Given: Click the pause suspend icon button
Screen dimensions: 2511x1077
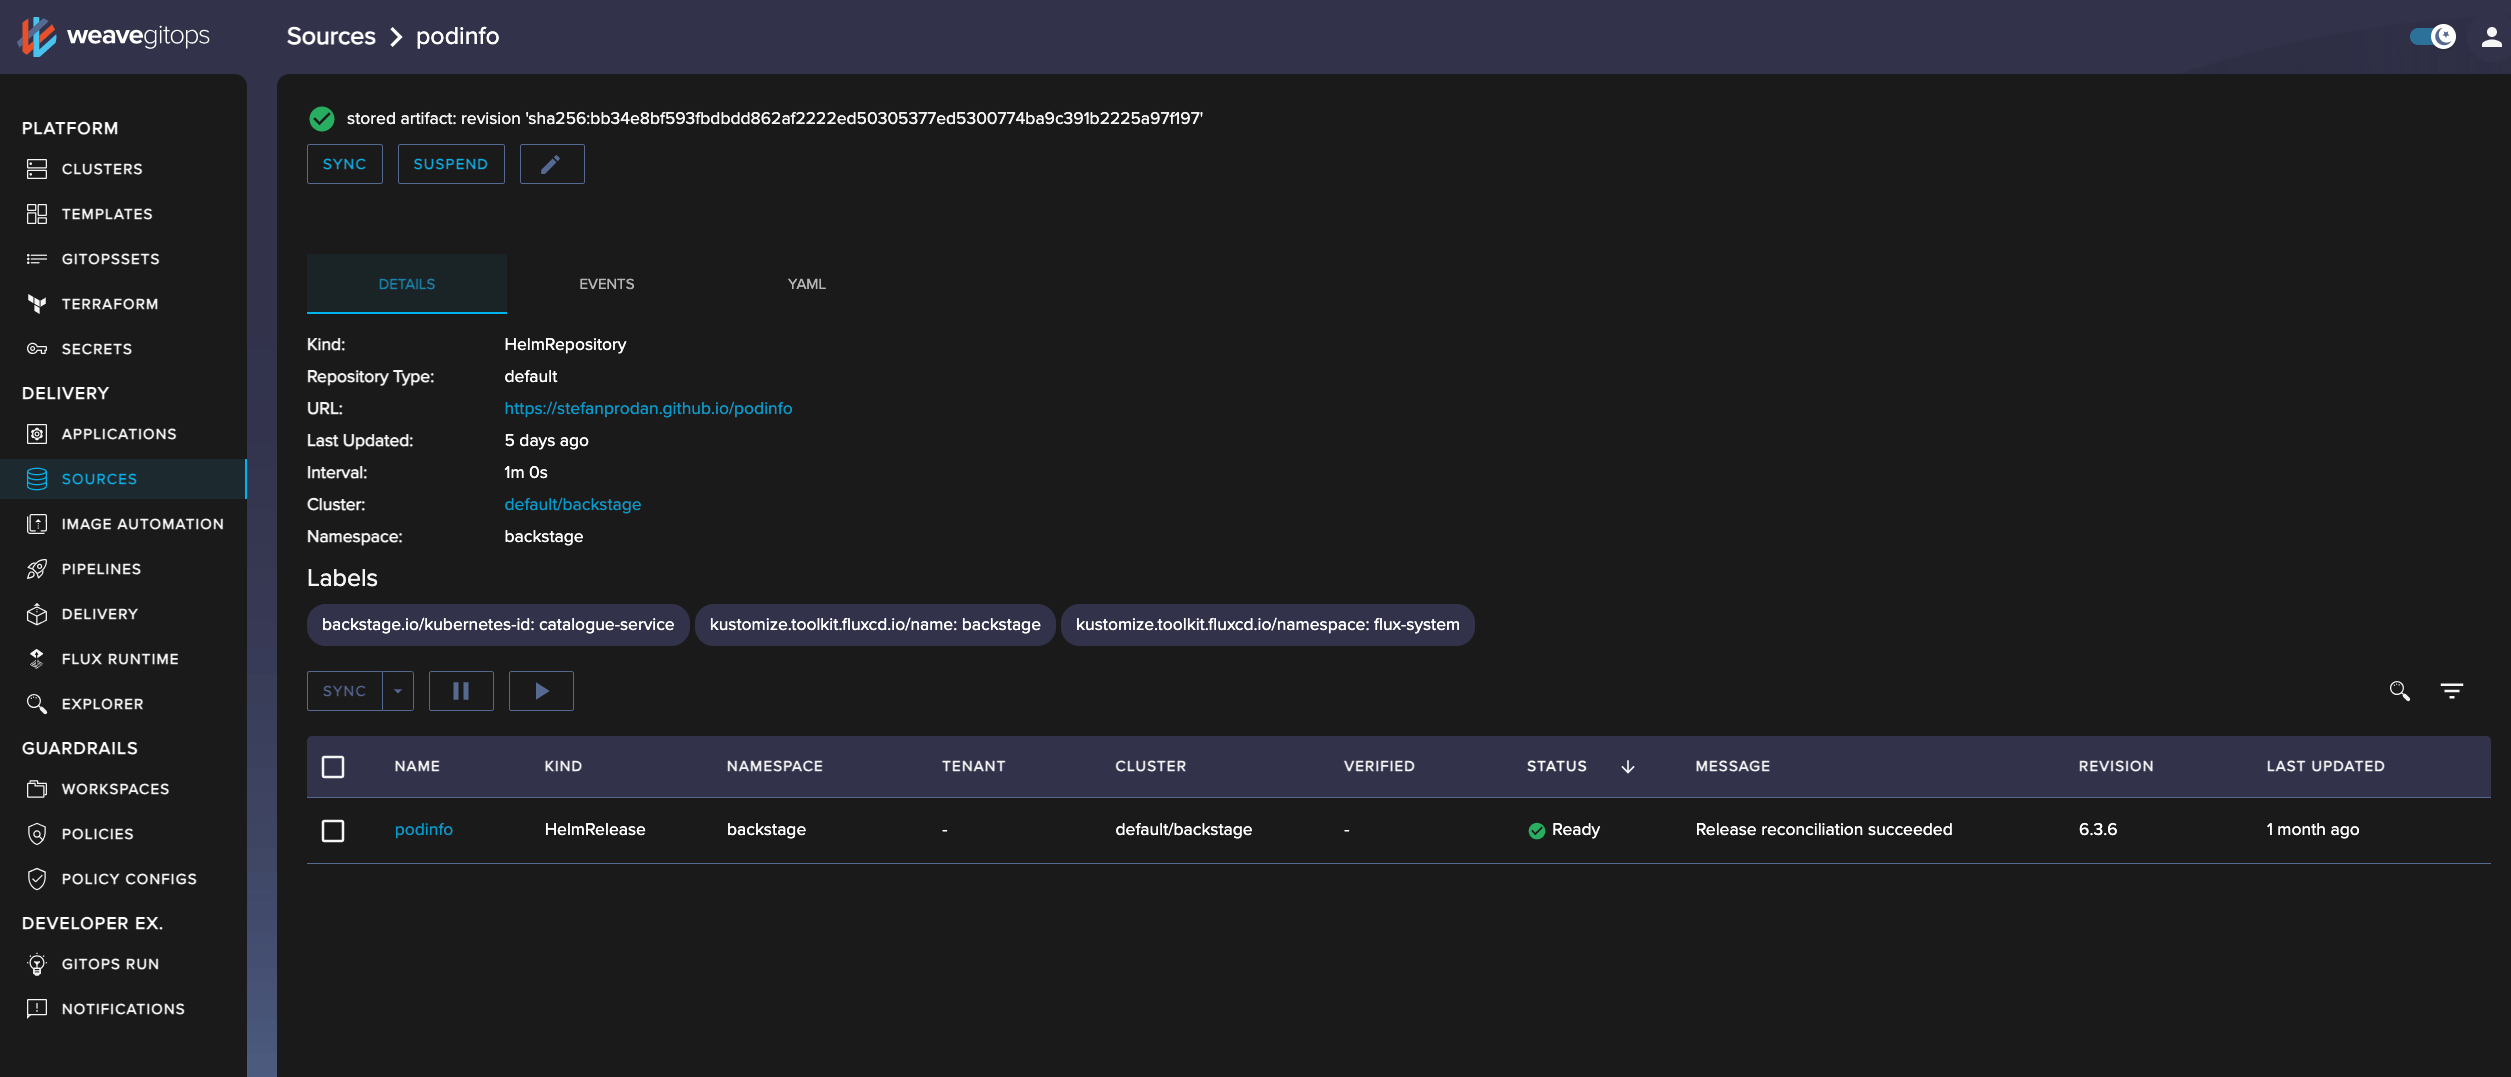Looking at the screenshot, I should (x=461, y=691).
